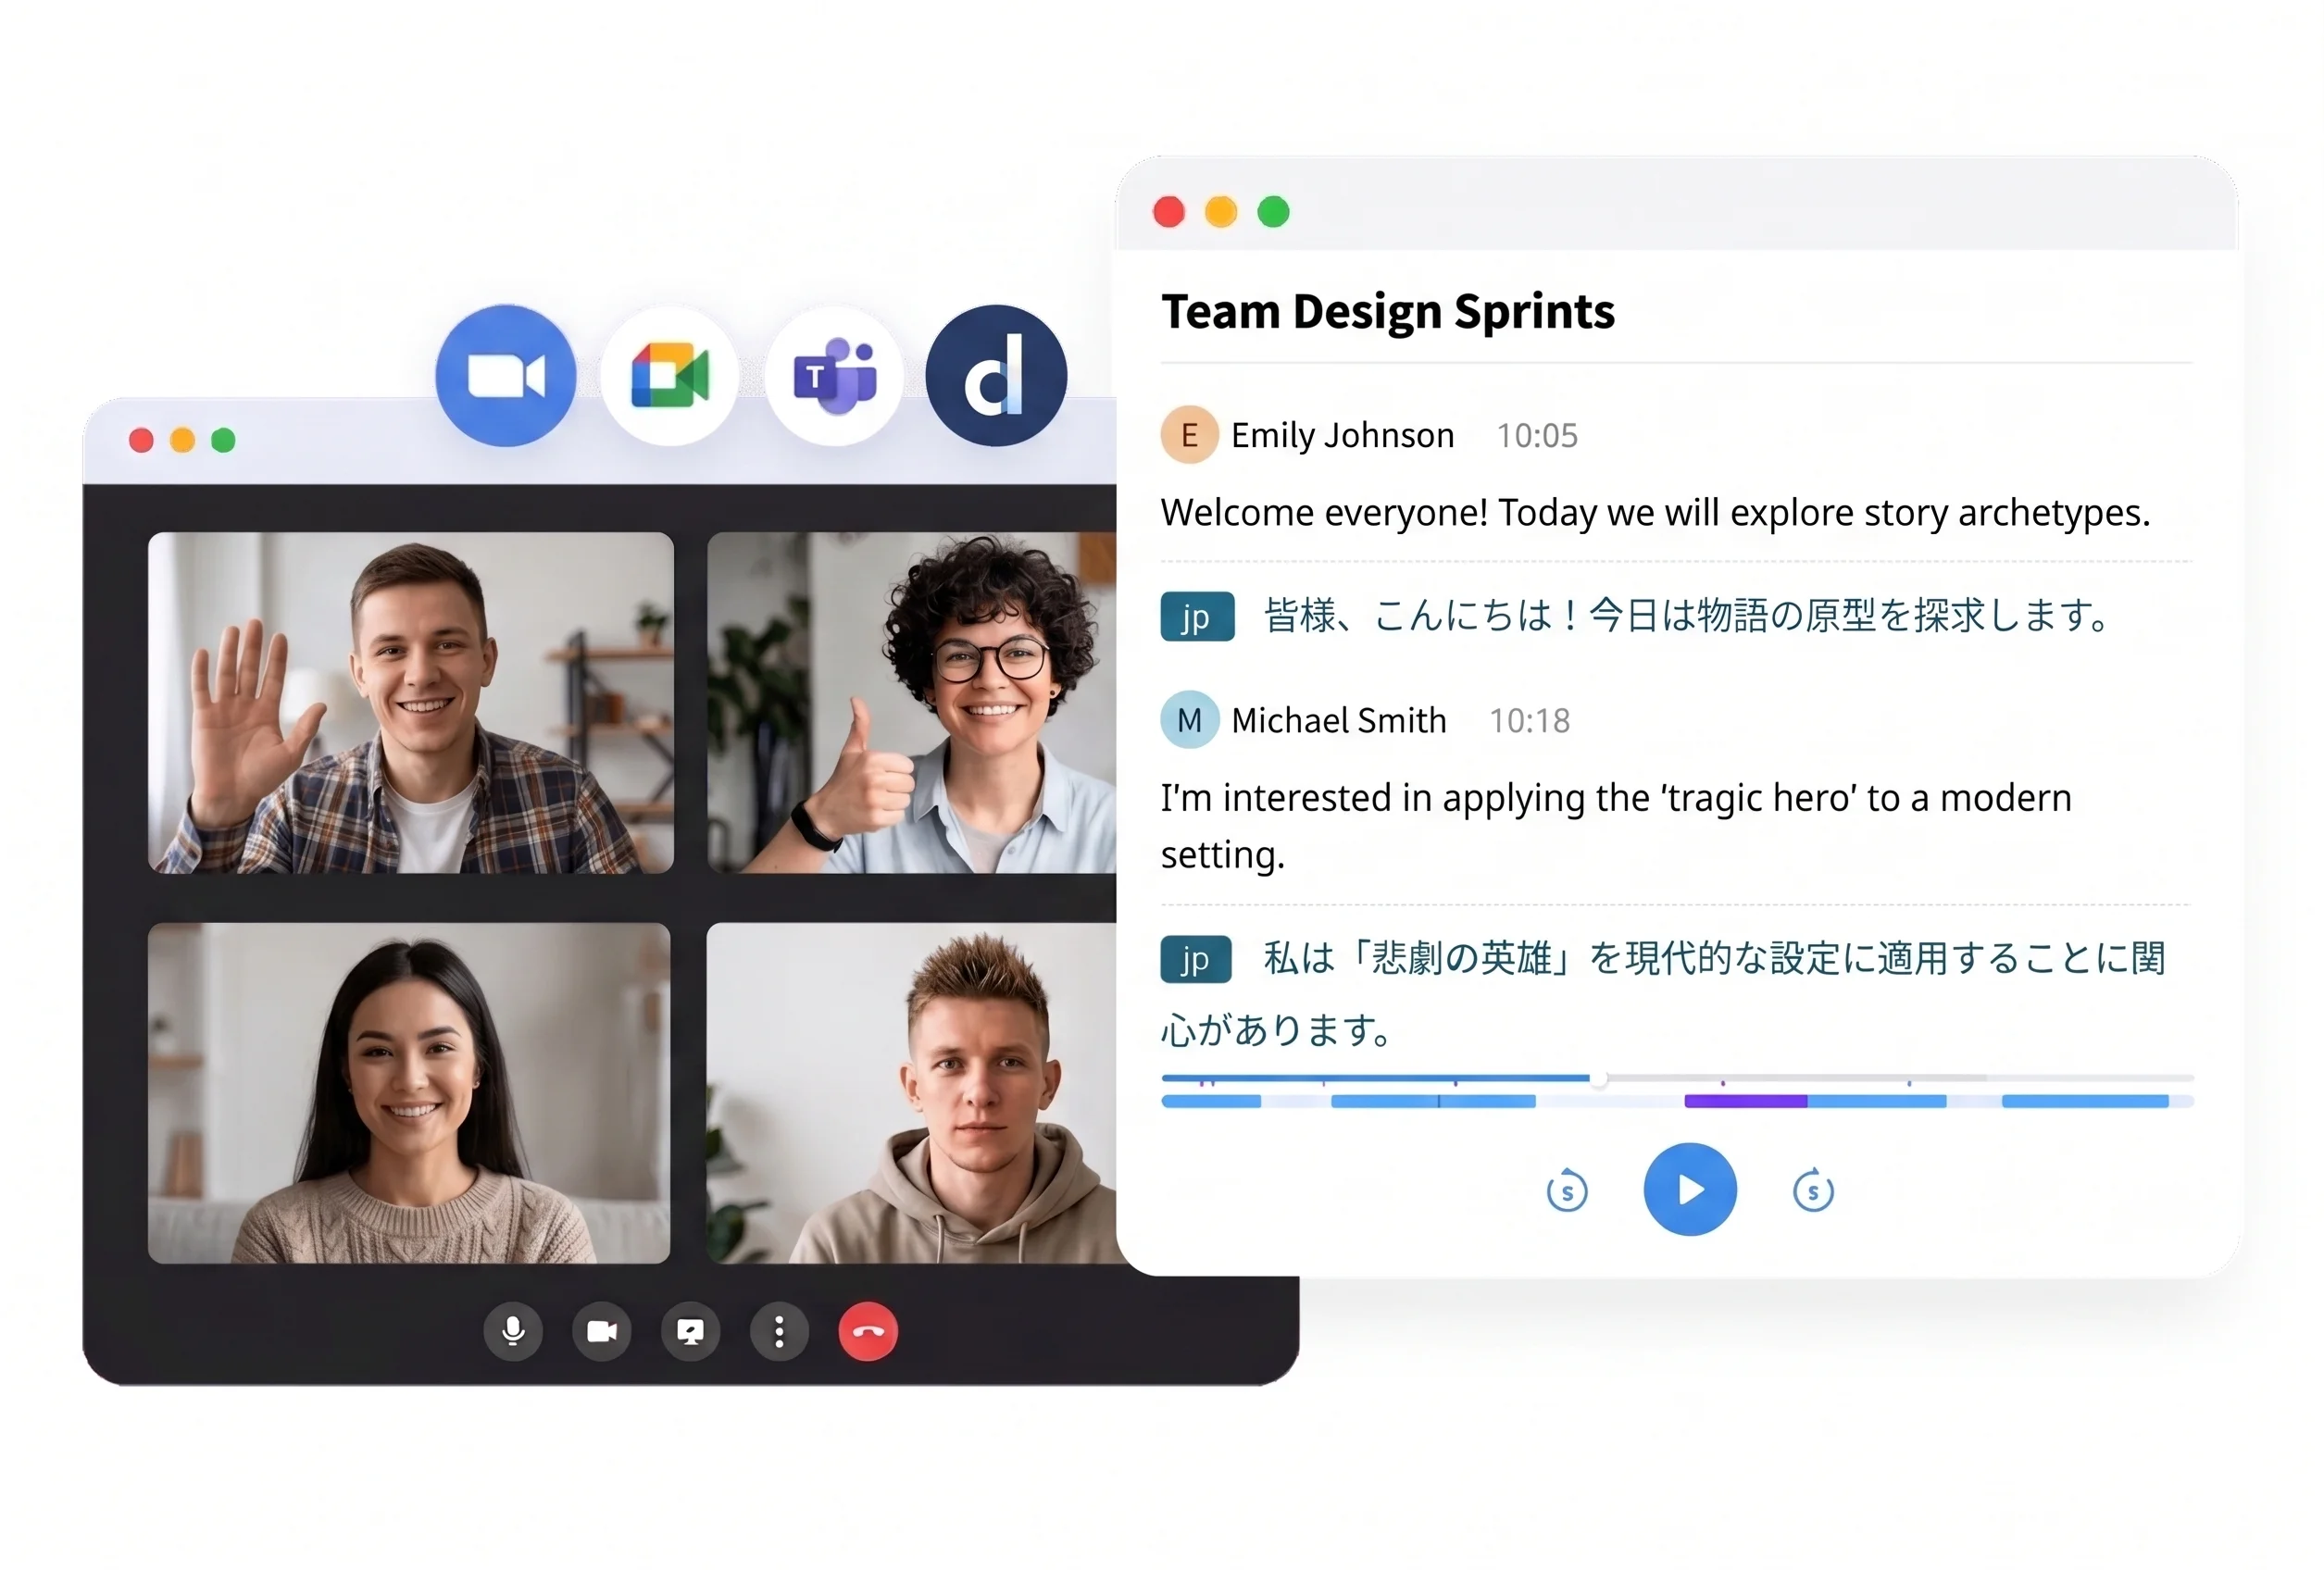Click Michael Smith's avatar
The image size is (2324, 1570).
(1189, 720)
